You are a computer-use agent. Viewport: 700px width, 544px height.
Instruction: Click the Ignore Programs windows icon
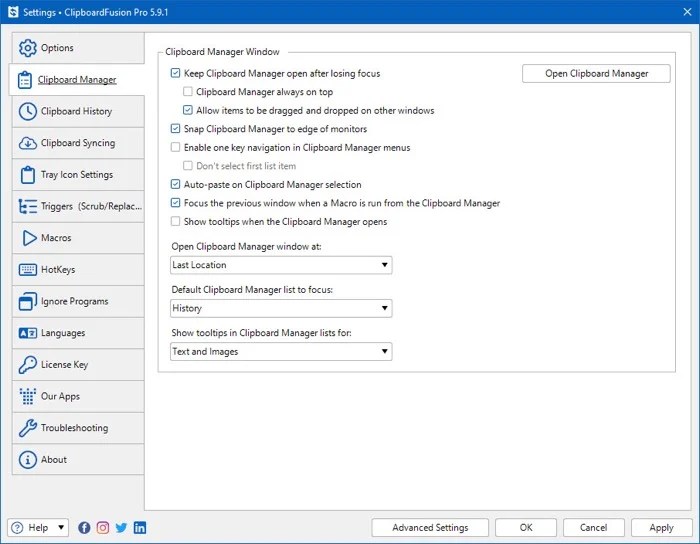click(28, 301)
